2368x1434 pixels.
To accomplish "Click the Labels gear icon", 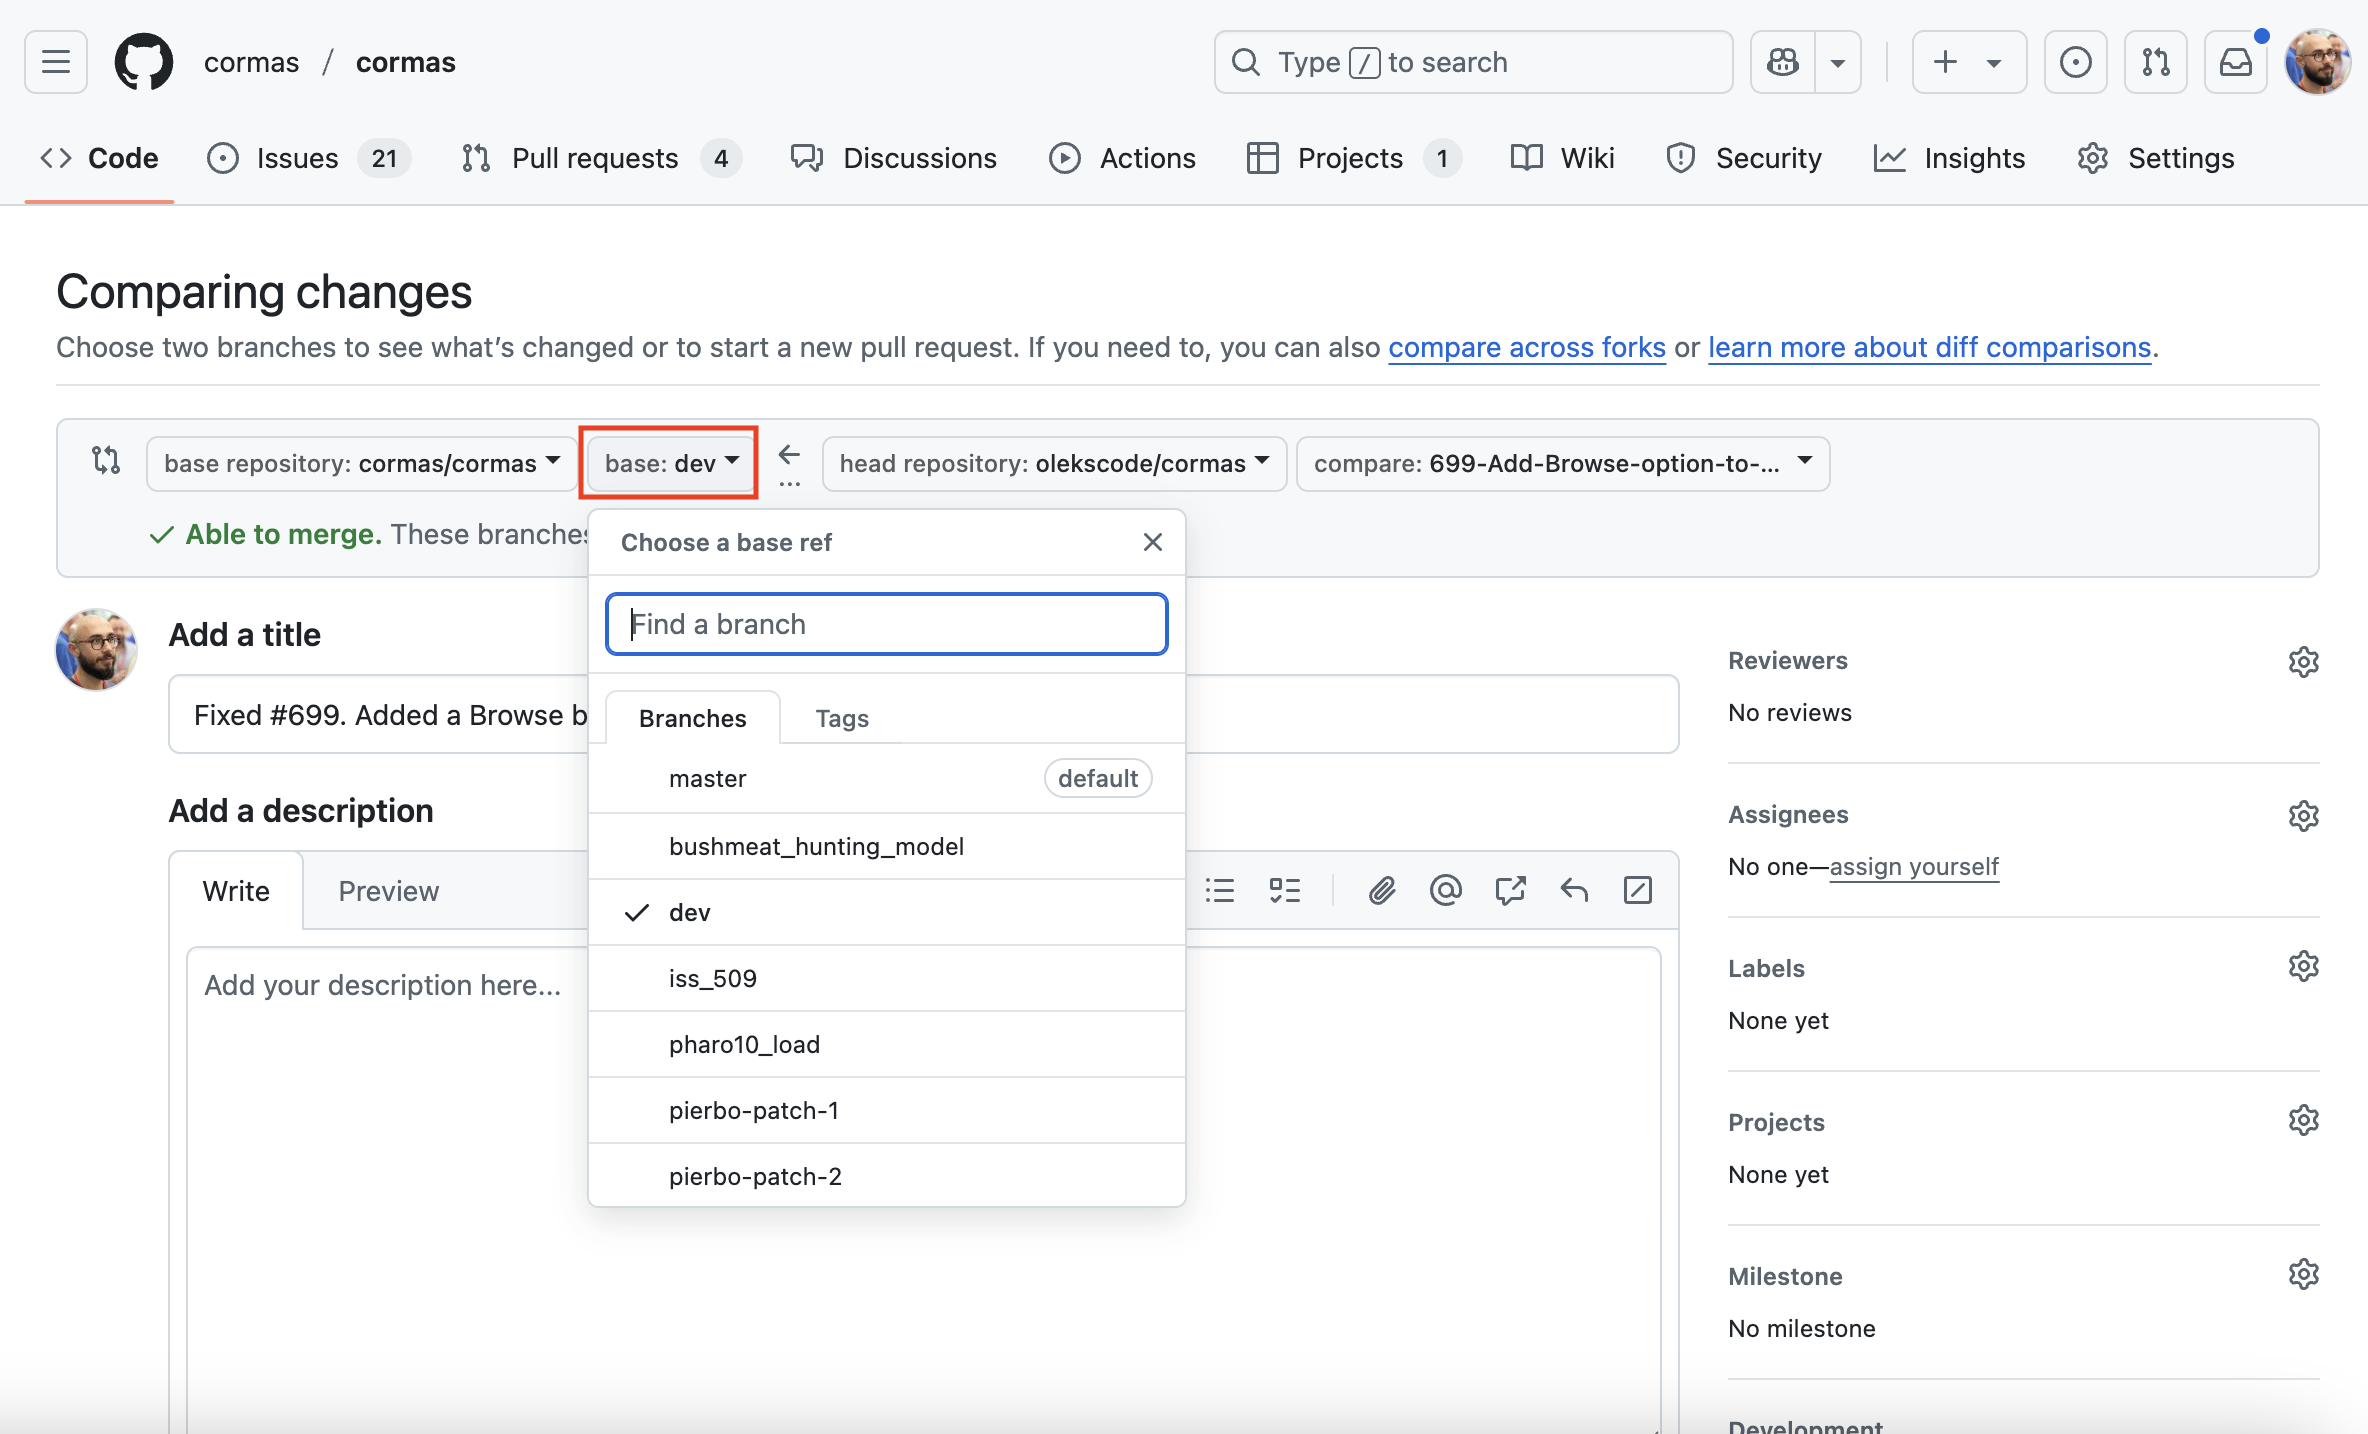I will pos(2303,967).
